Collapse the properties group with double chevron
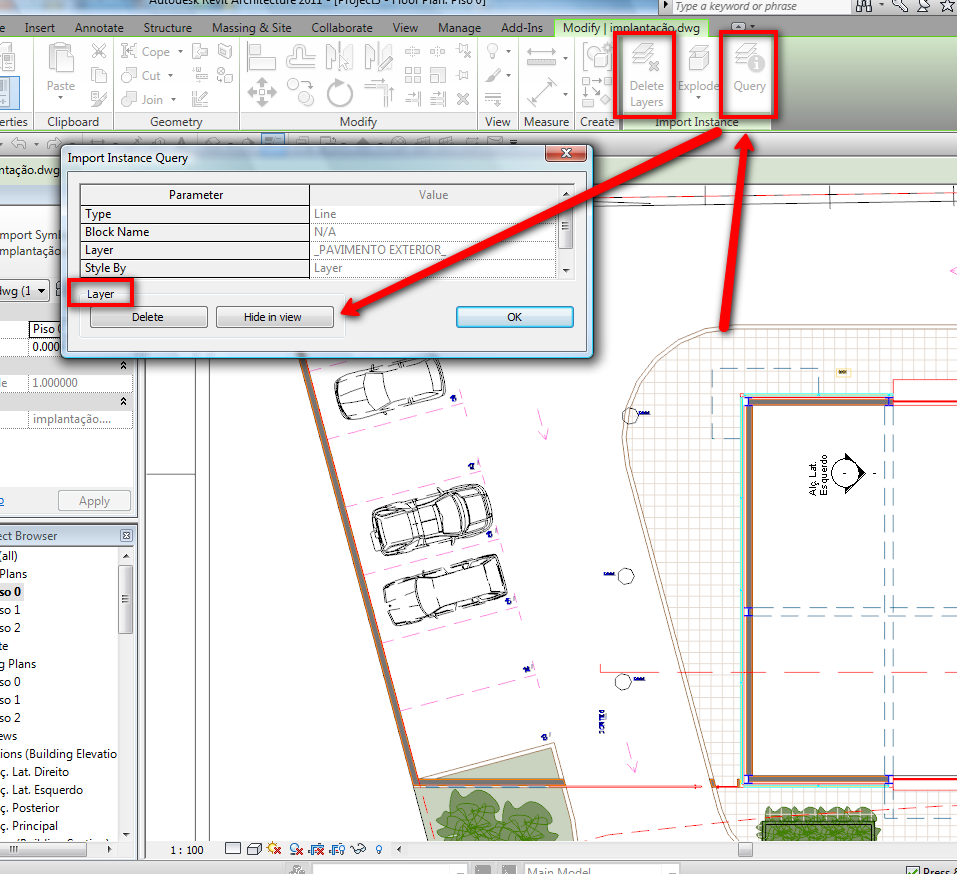 (x=124, y=366)
